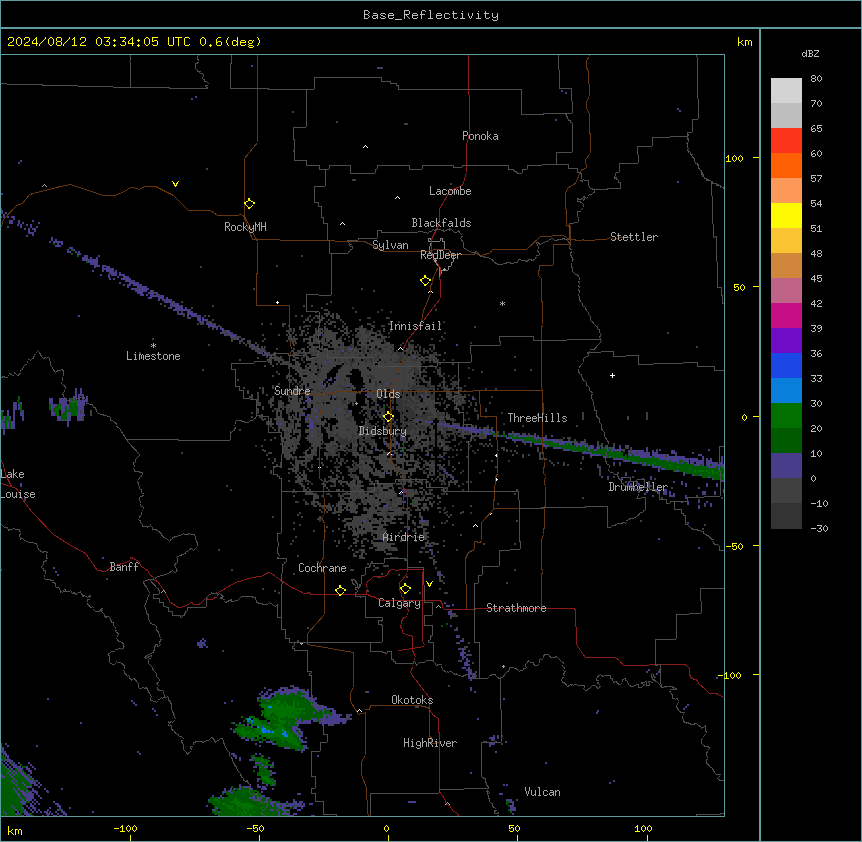Screen dimensions: 862x842
Task: Click the Didsbury city label
Action: point(383,431)
